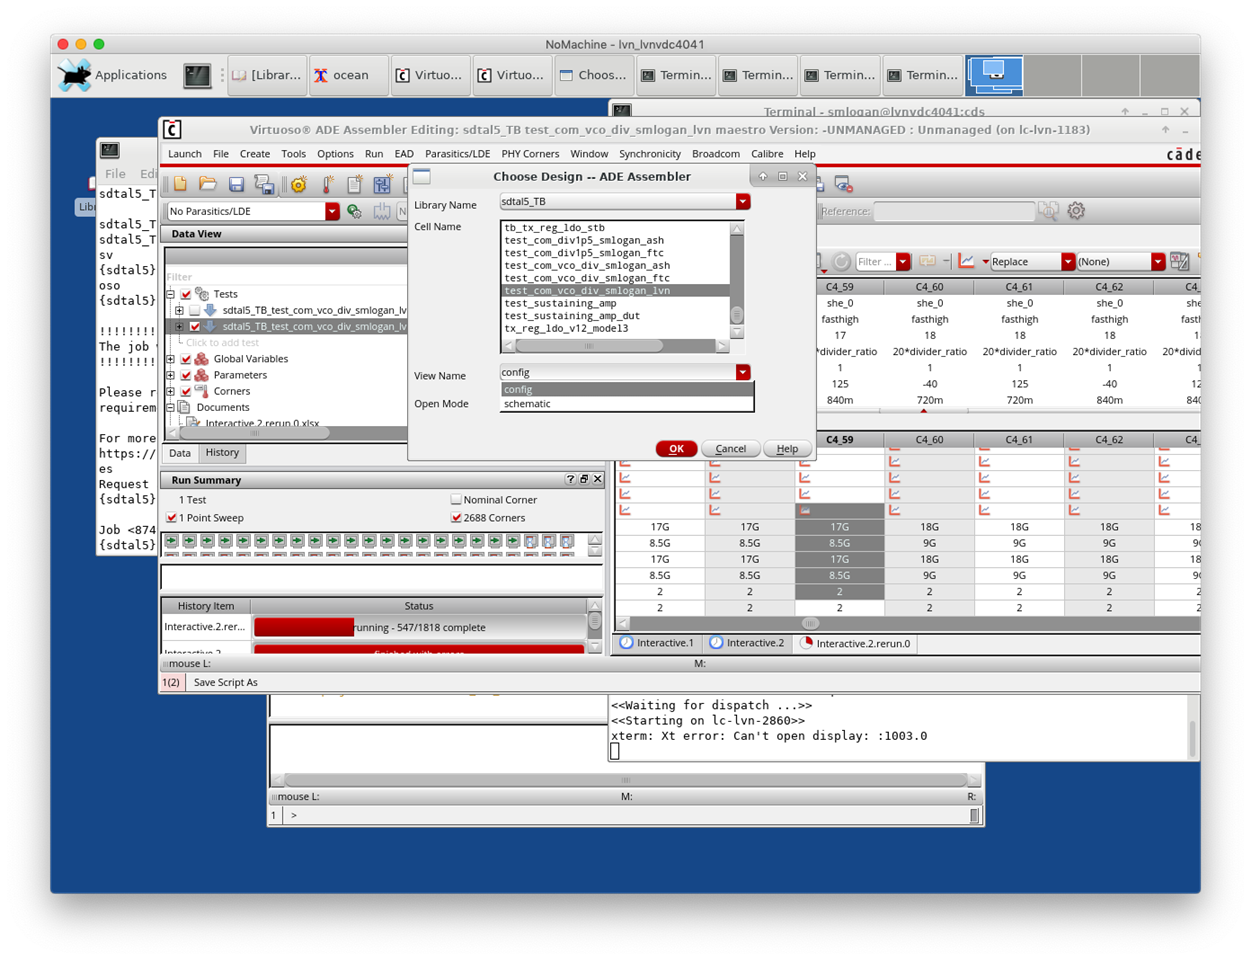This screenshot has height=960, width=1251.
Task: Uncheck the 1 Point Sweep checkbox
Action: pos(171,518)
